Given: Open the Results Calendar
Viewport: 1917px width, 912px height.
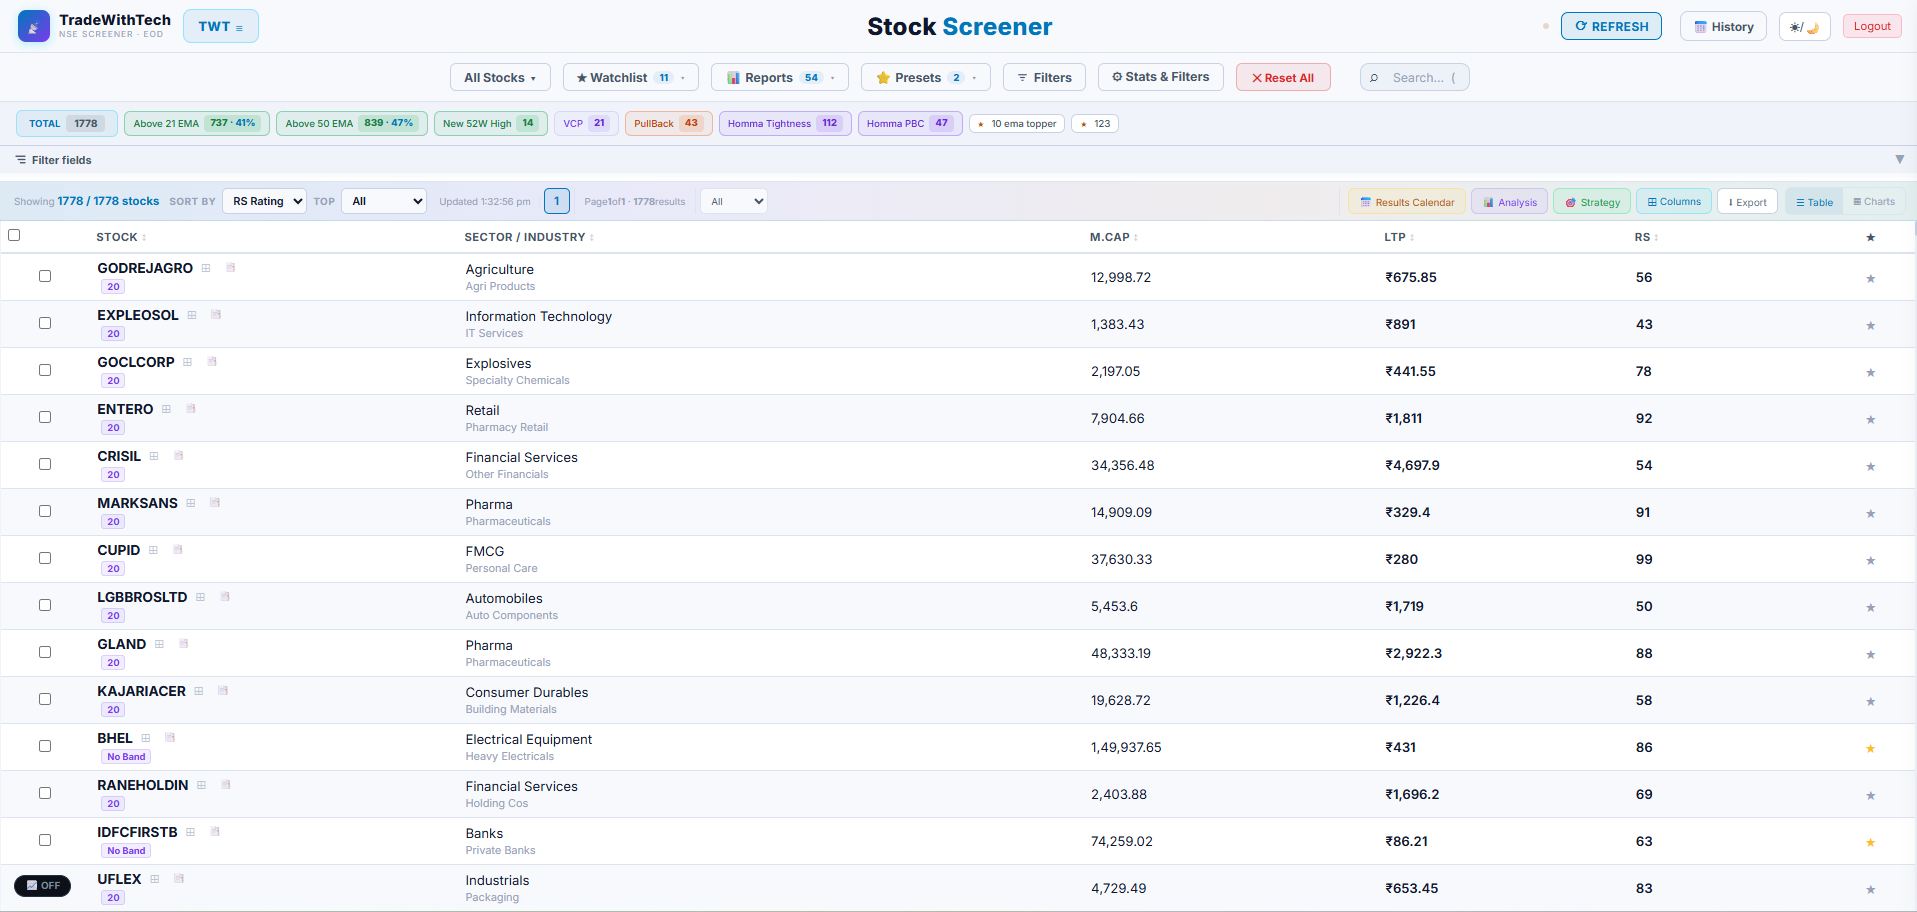Looking at the screenshot, I should [1407, 202].
